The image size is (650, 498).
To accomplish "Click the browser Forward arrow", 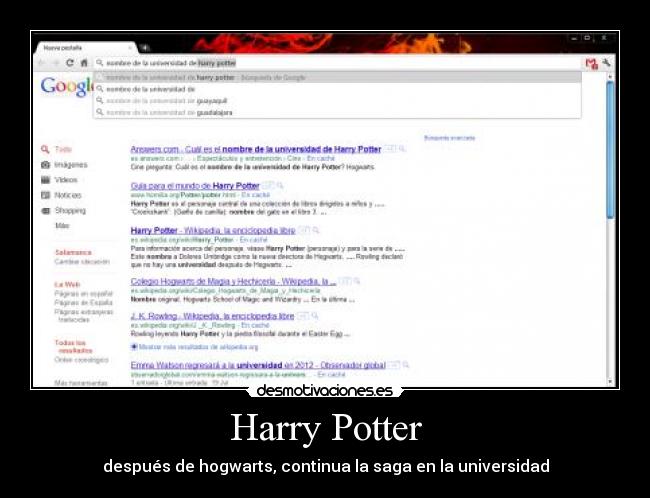I will [56, 63].
